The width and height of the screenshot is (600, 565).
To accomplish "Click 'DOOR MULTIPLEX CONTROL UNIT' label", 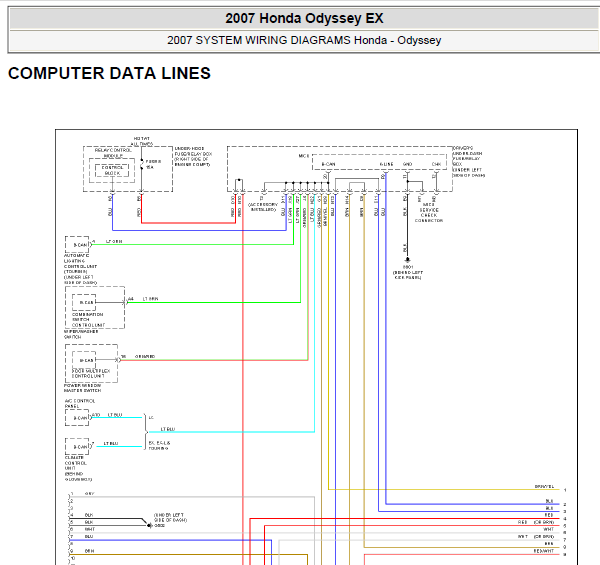I will (x=91, y=373).
